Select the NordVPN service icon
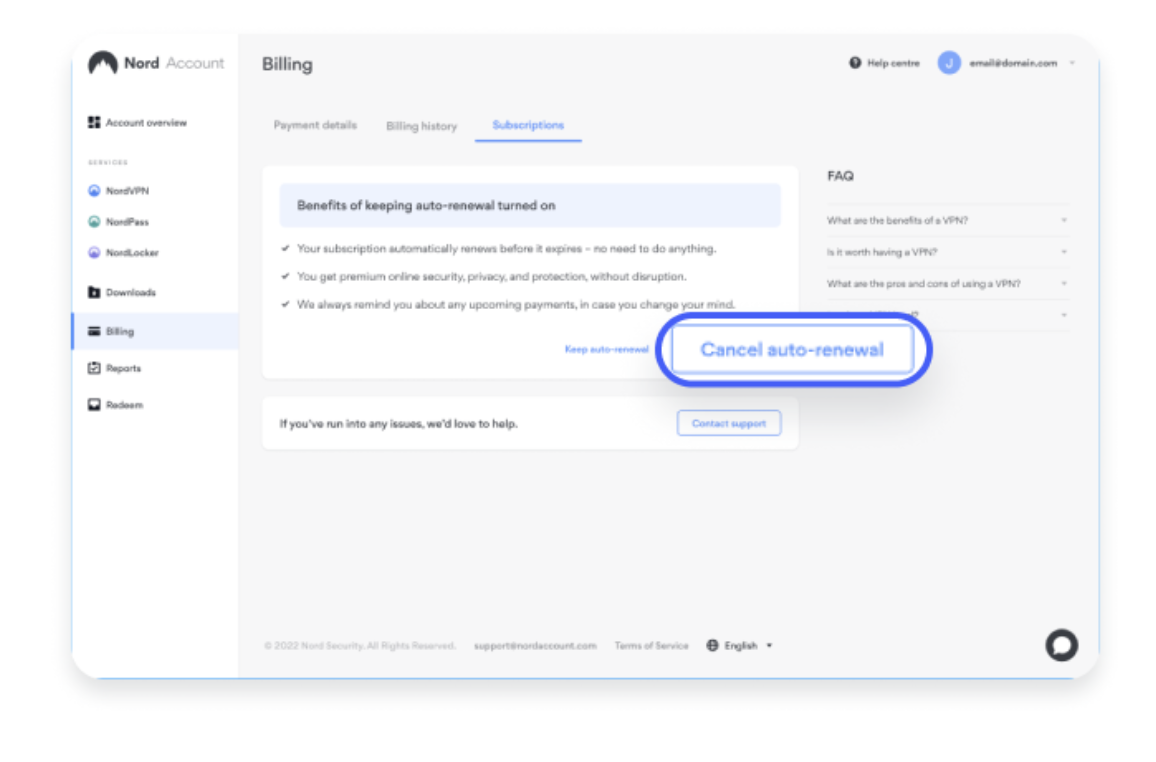1156x762 pixels. point(94,191)
